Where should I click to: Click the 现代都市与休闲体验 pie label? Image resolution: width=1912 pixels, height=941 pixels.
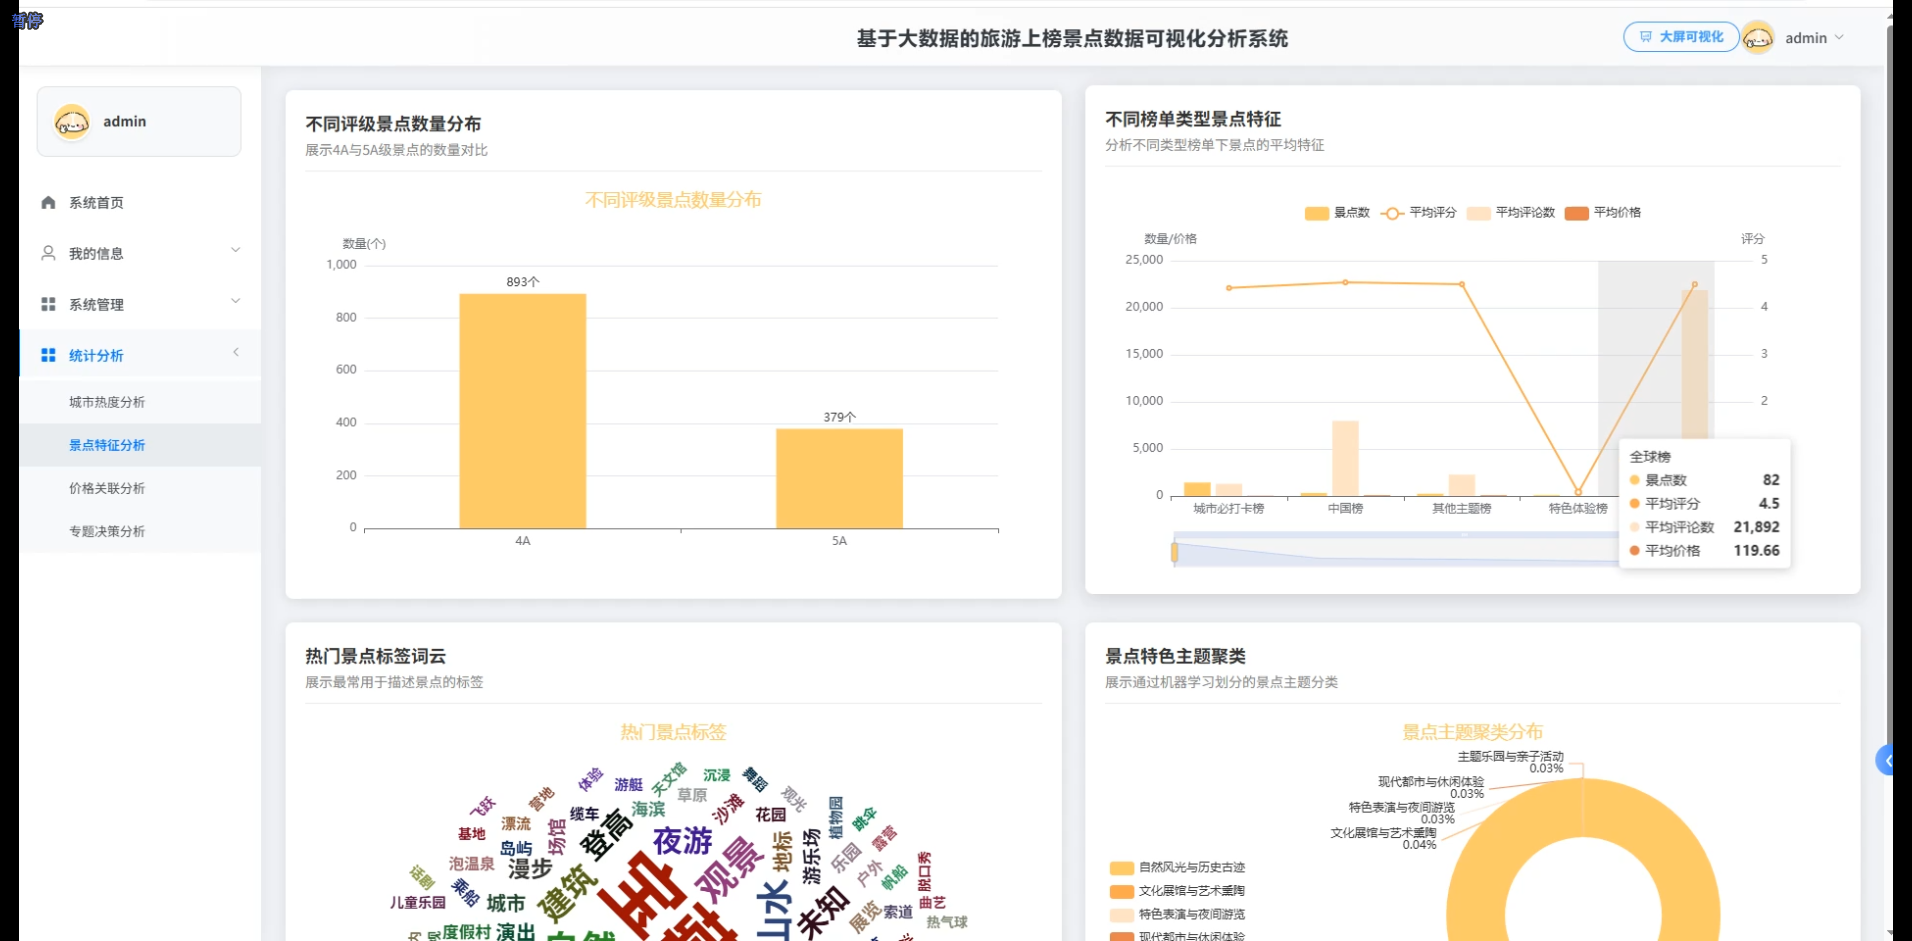pos(1431,782)
